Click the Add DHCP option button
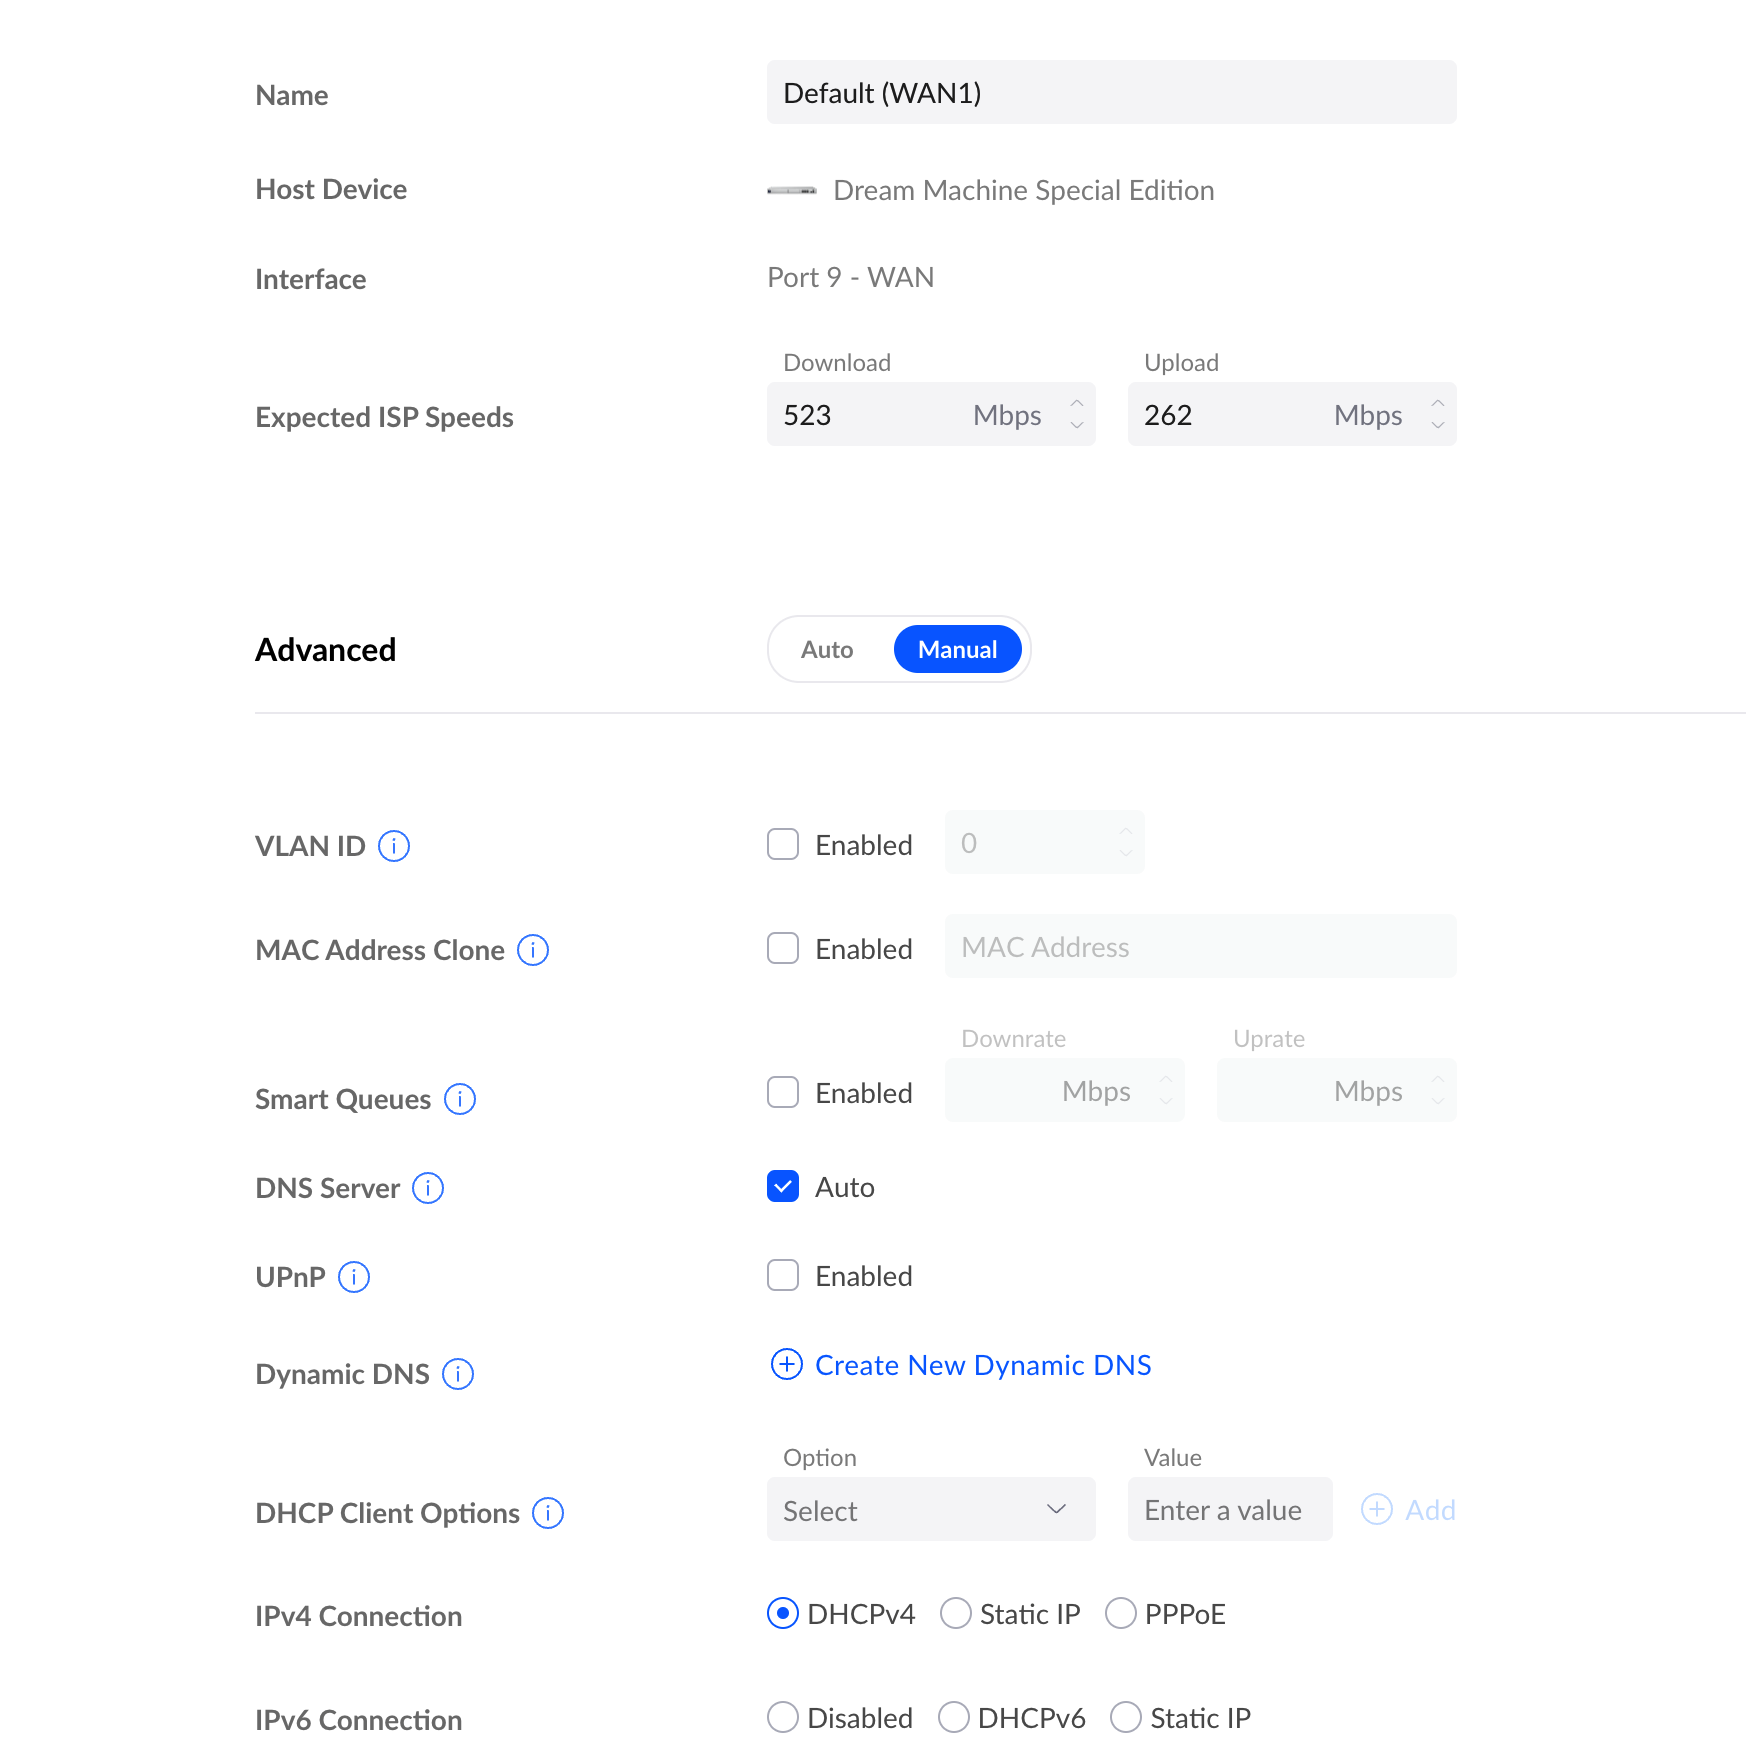 pos(1408,1510)
